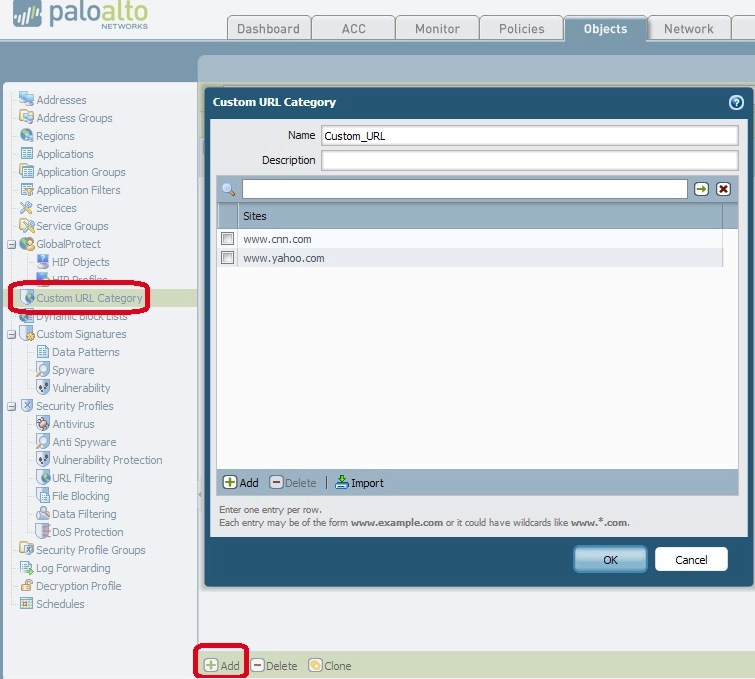Check the www.yahoo.com checkbox
The width and height of the screenshot is (755, 679).
(x=227, y=258)
